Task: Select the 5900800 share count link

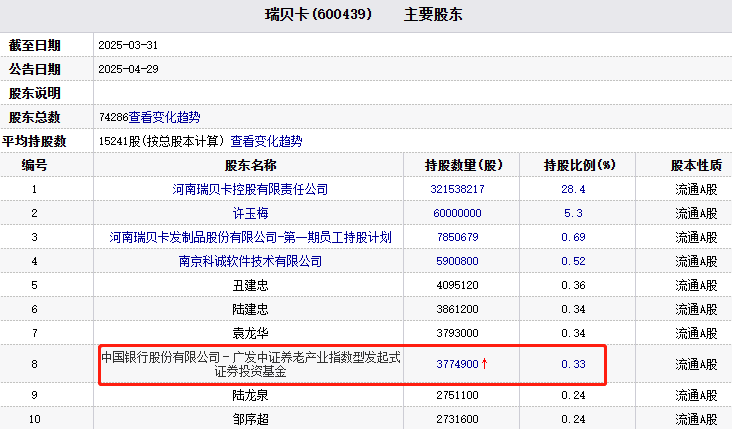Action: coord(457,261)
